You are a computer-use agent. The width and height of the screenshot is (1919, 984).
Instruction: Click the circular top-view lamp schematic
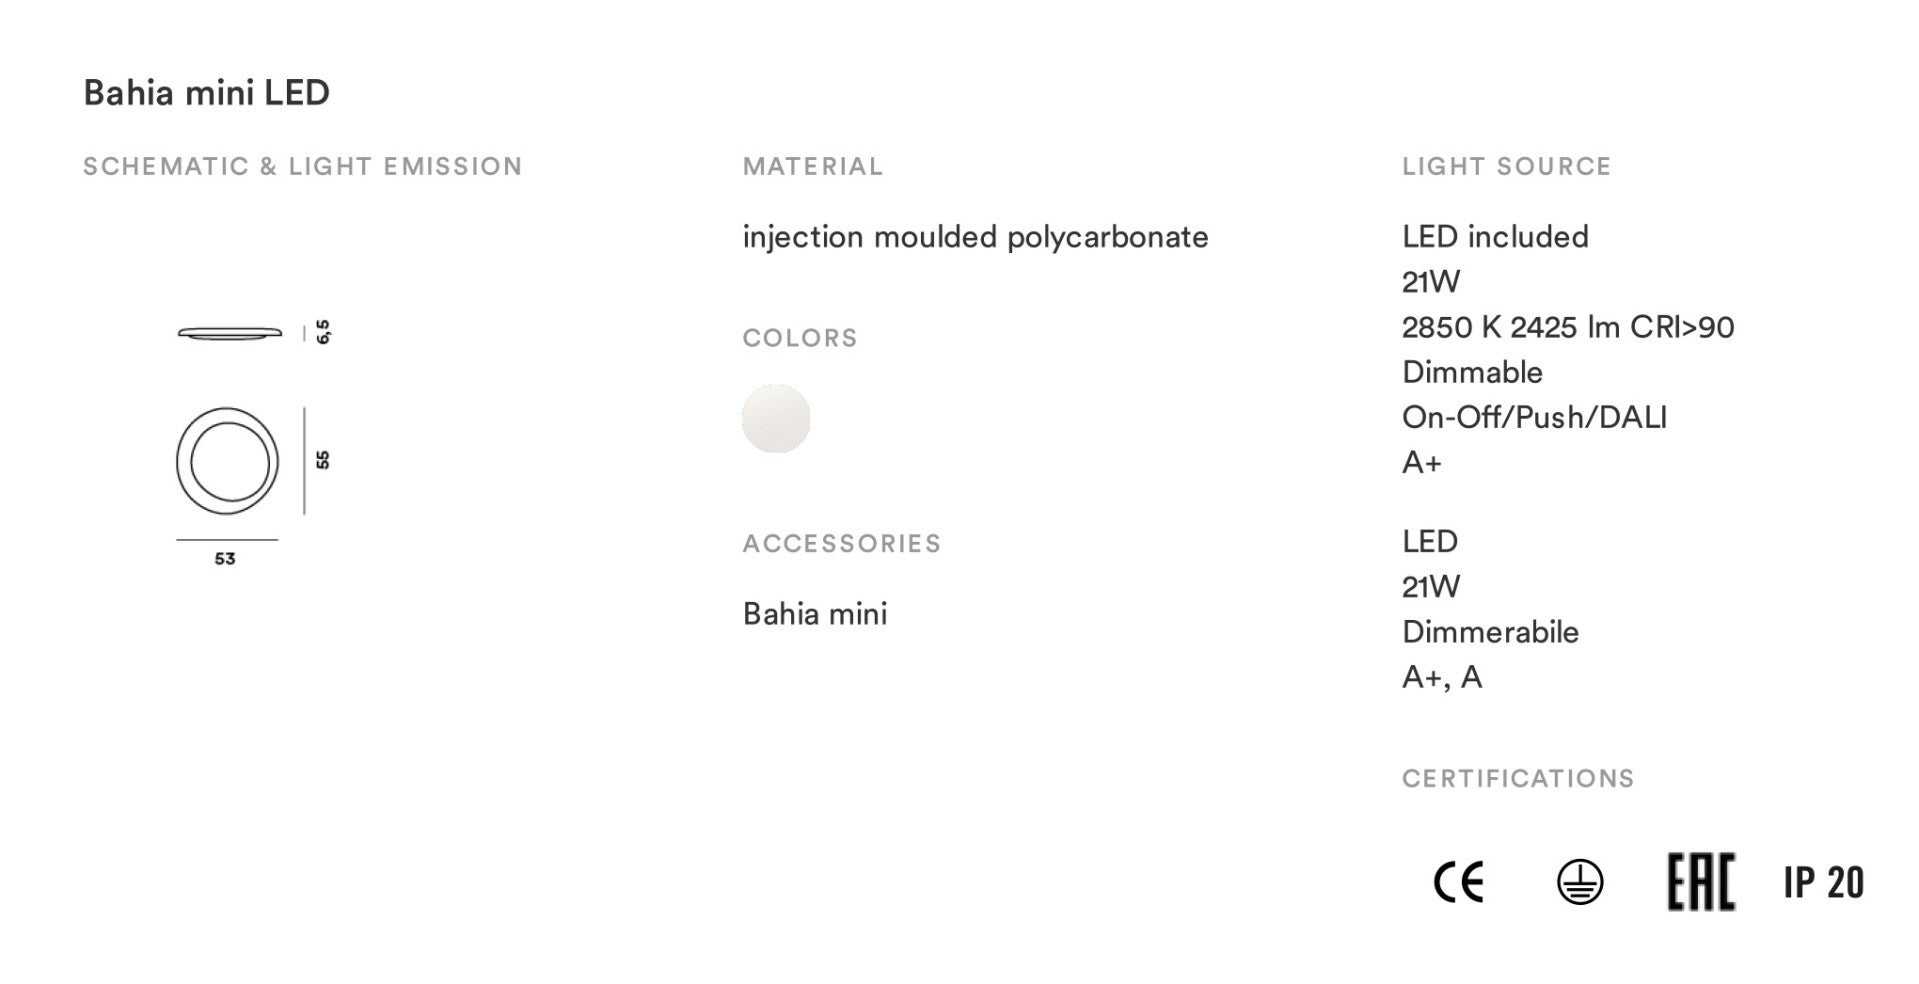(227, 462)
